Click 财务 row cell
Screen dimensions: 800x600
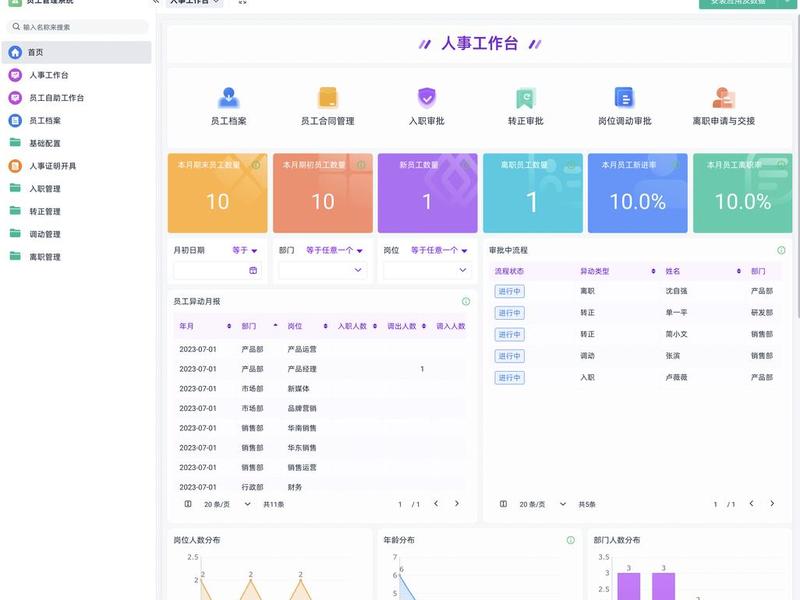pyautogui.click(x=295, y=487)
